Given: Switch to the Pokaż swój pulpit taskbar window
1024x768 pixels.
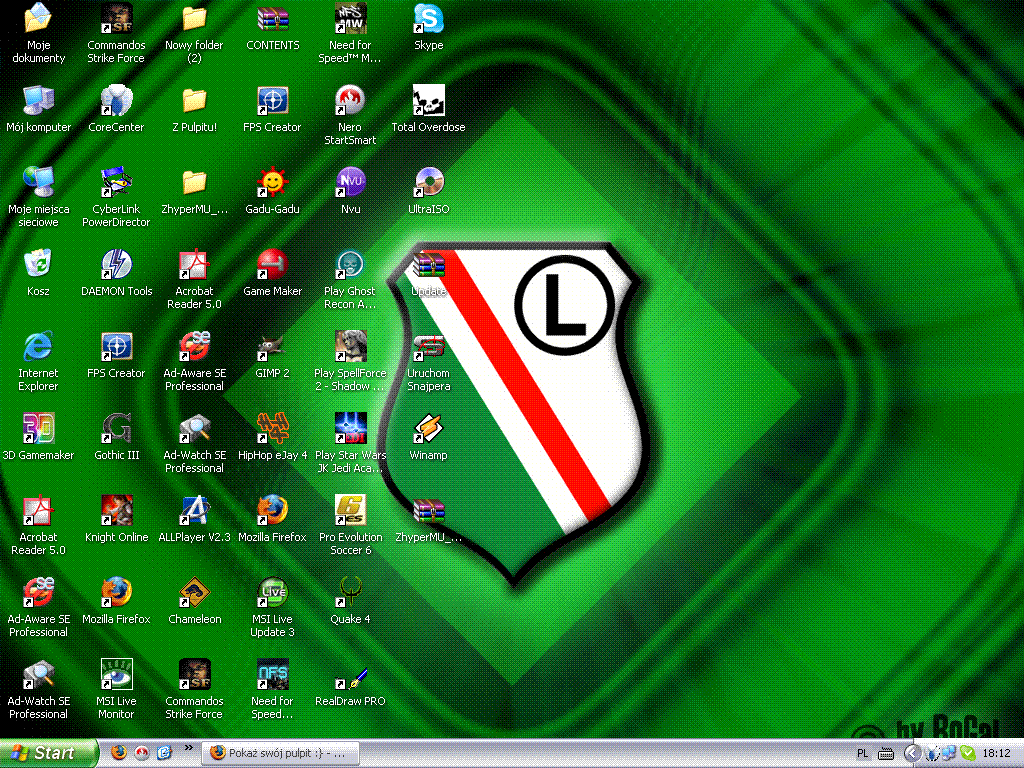Looking at the screenshot, I should click(x=280, y=753).
